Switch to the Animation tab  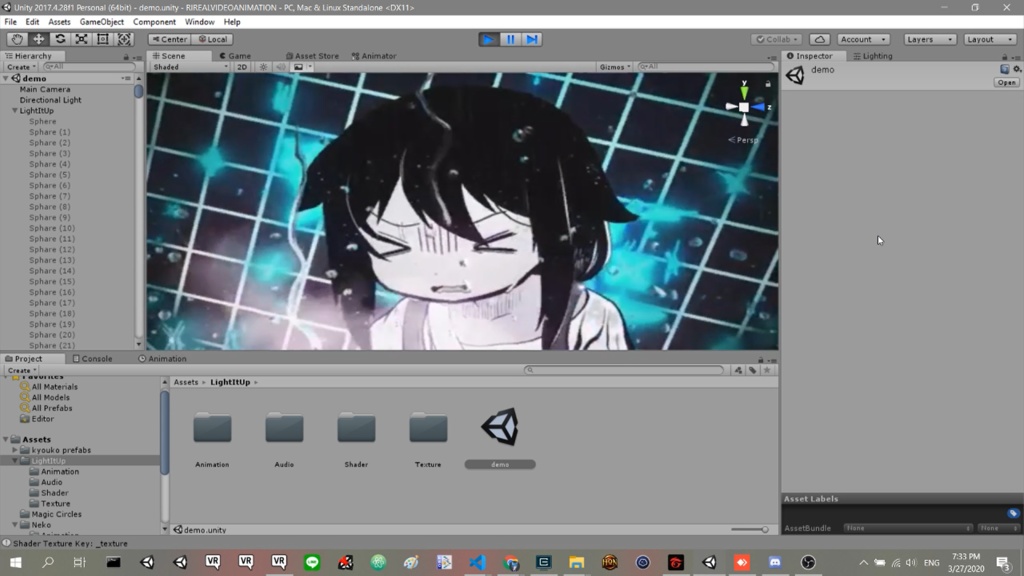coord(163,359)
